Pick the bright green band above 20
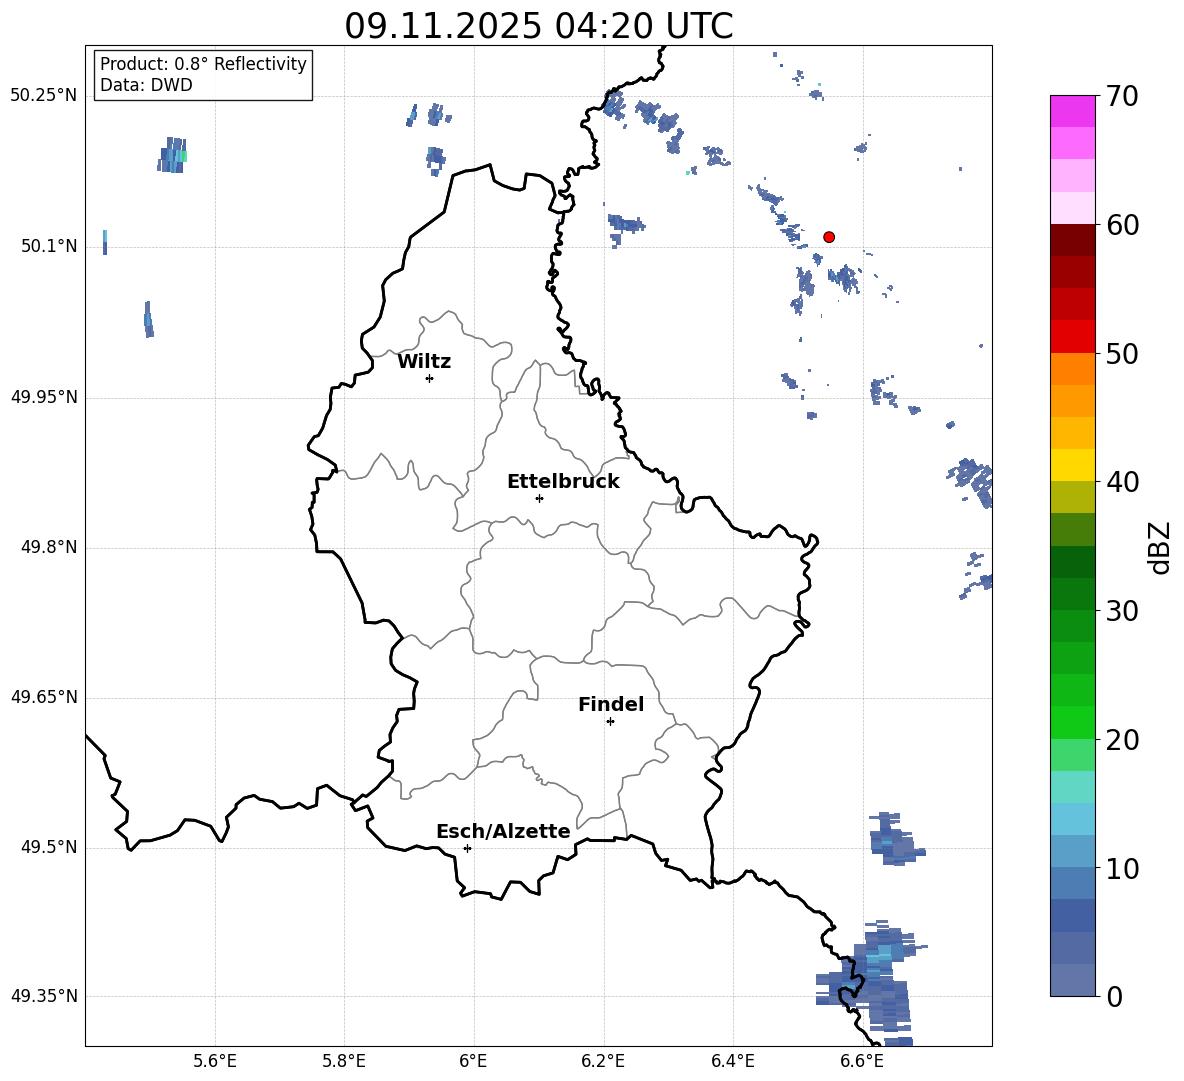The image size is (1184, 1081). tap(1073, 722)
